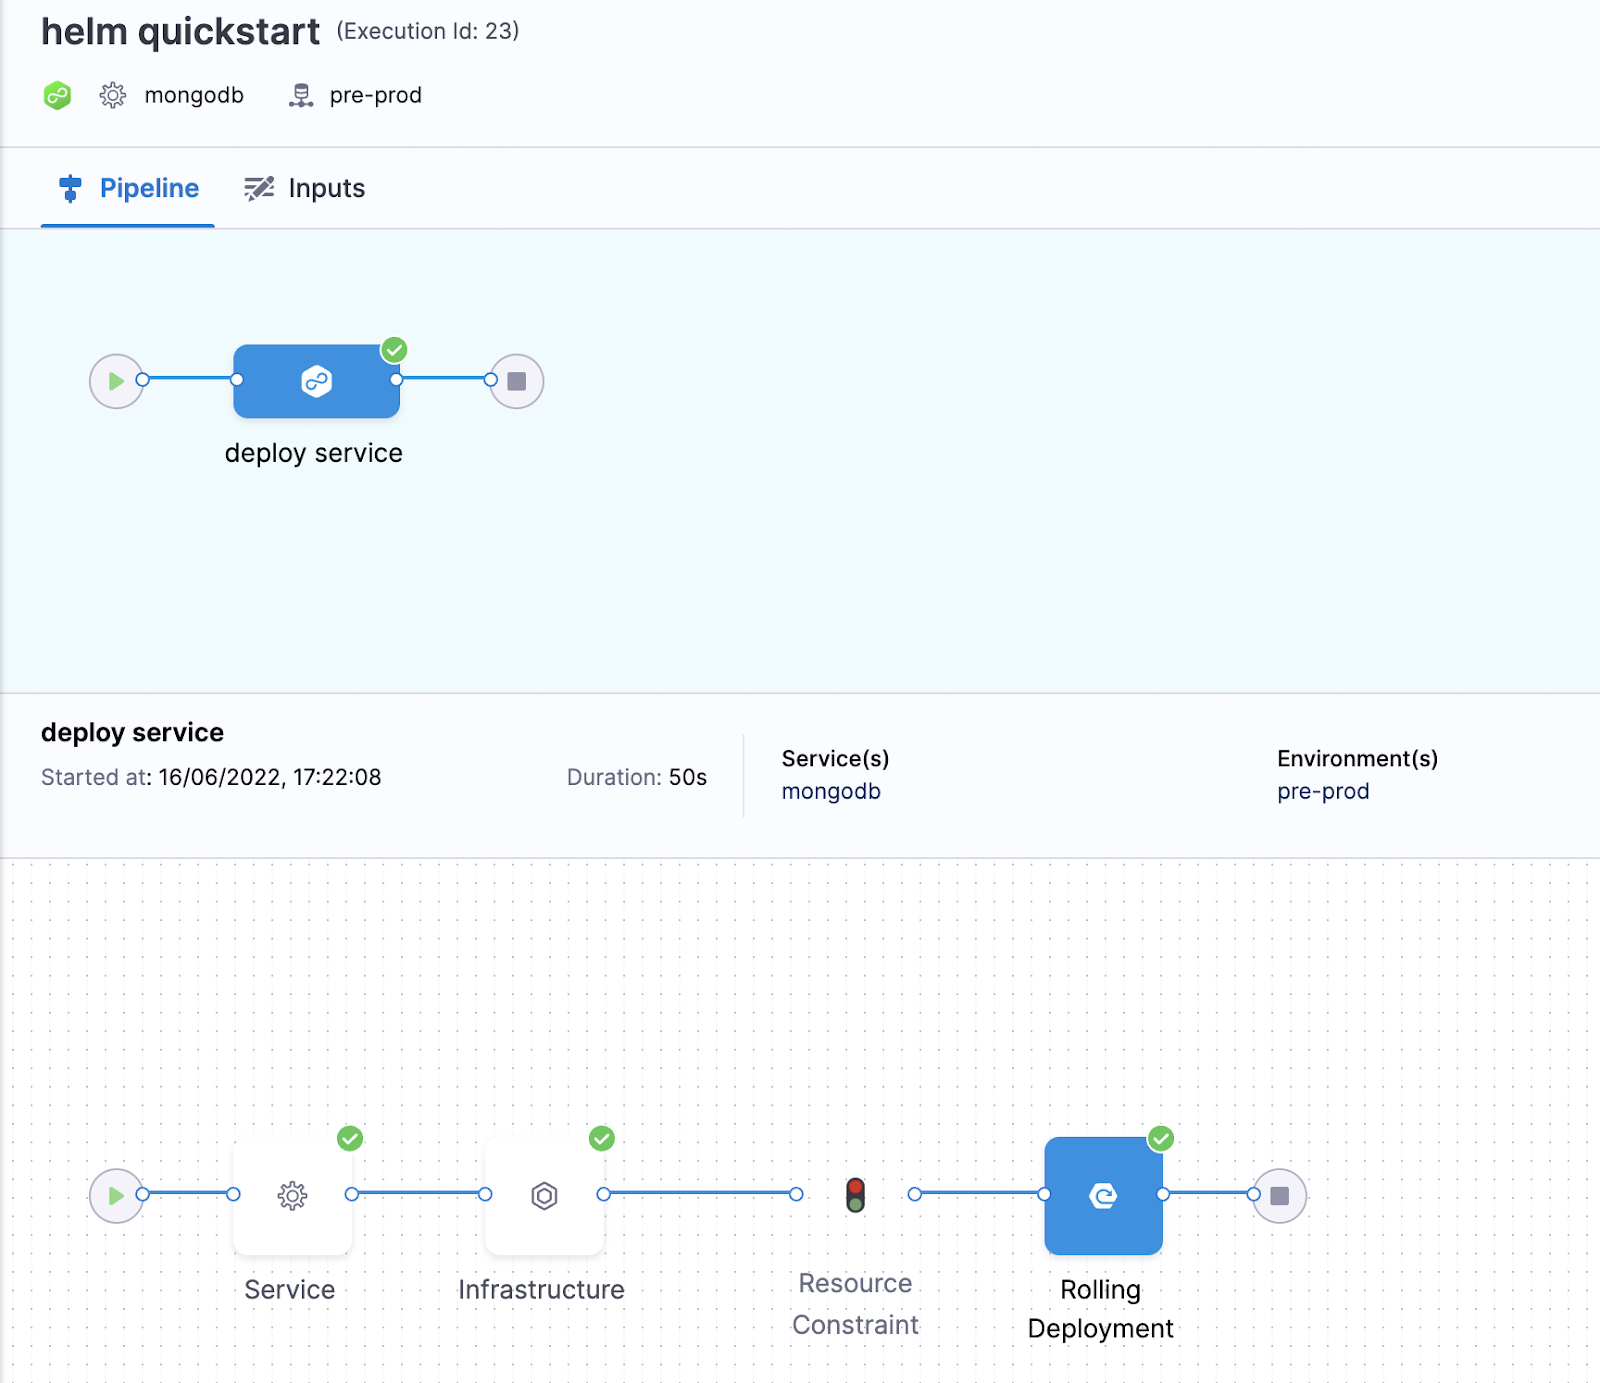Click the success checkmark on Infrastructure step
The width and height of the screenshot is (1600, 1383).
pos(602,1139)
